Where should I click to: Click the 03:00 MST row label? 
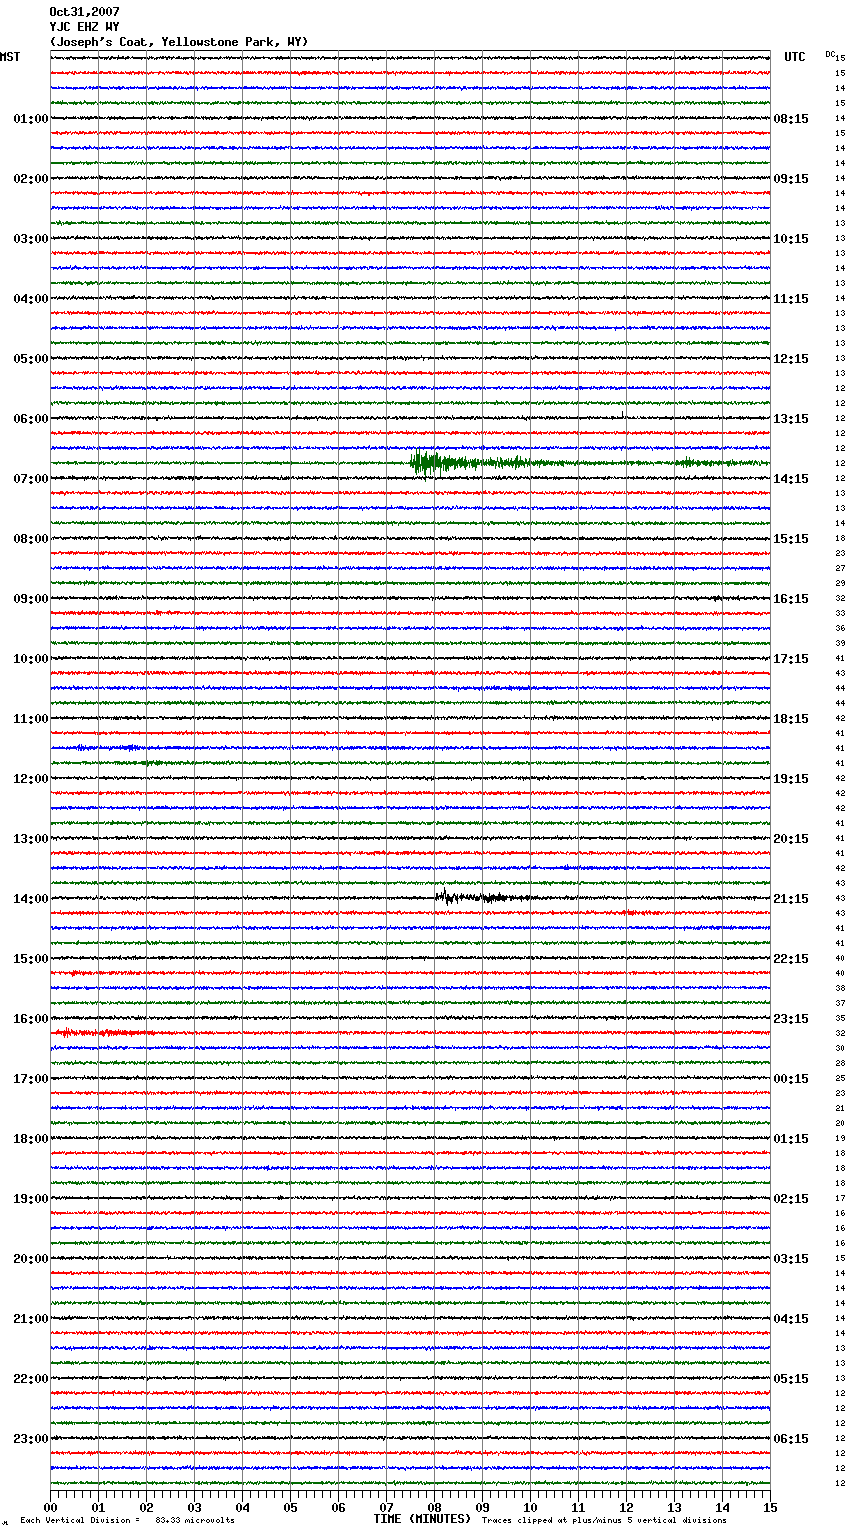[x=31, y=239]
